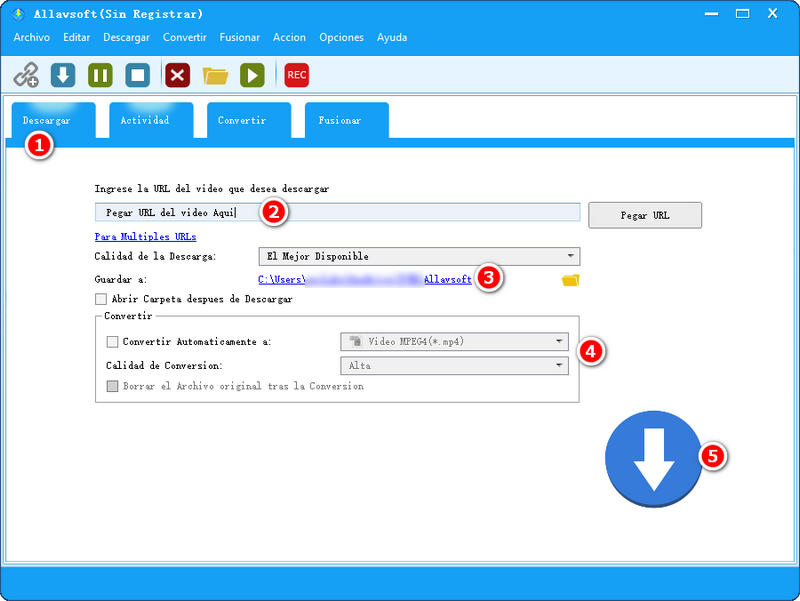Open the Video MPEG4 format dropdown

click(455, 342)
